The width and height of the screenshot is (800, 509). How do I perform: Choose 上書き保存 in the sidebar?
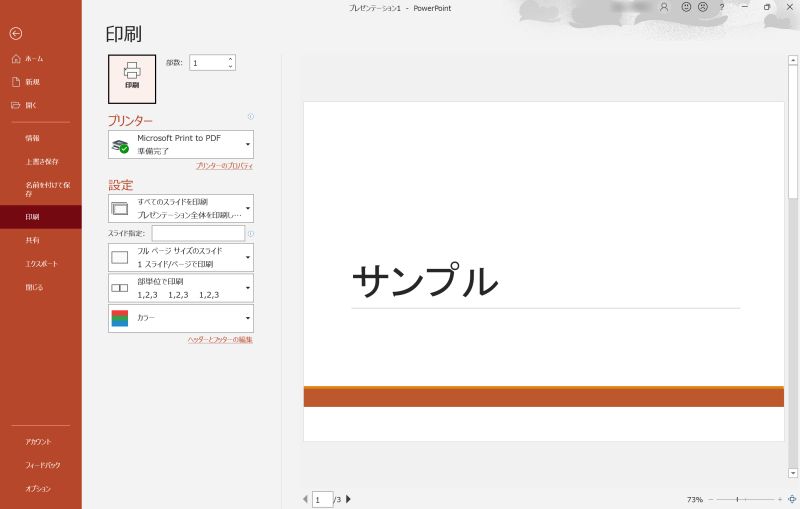[x=41, y=161]
